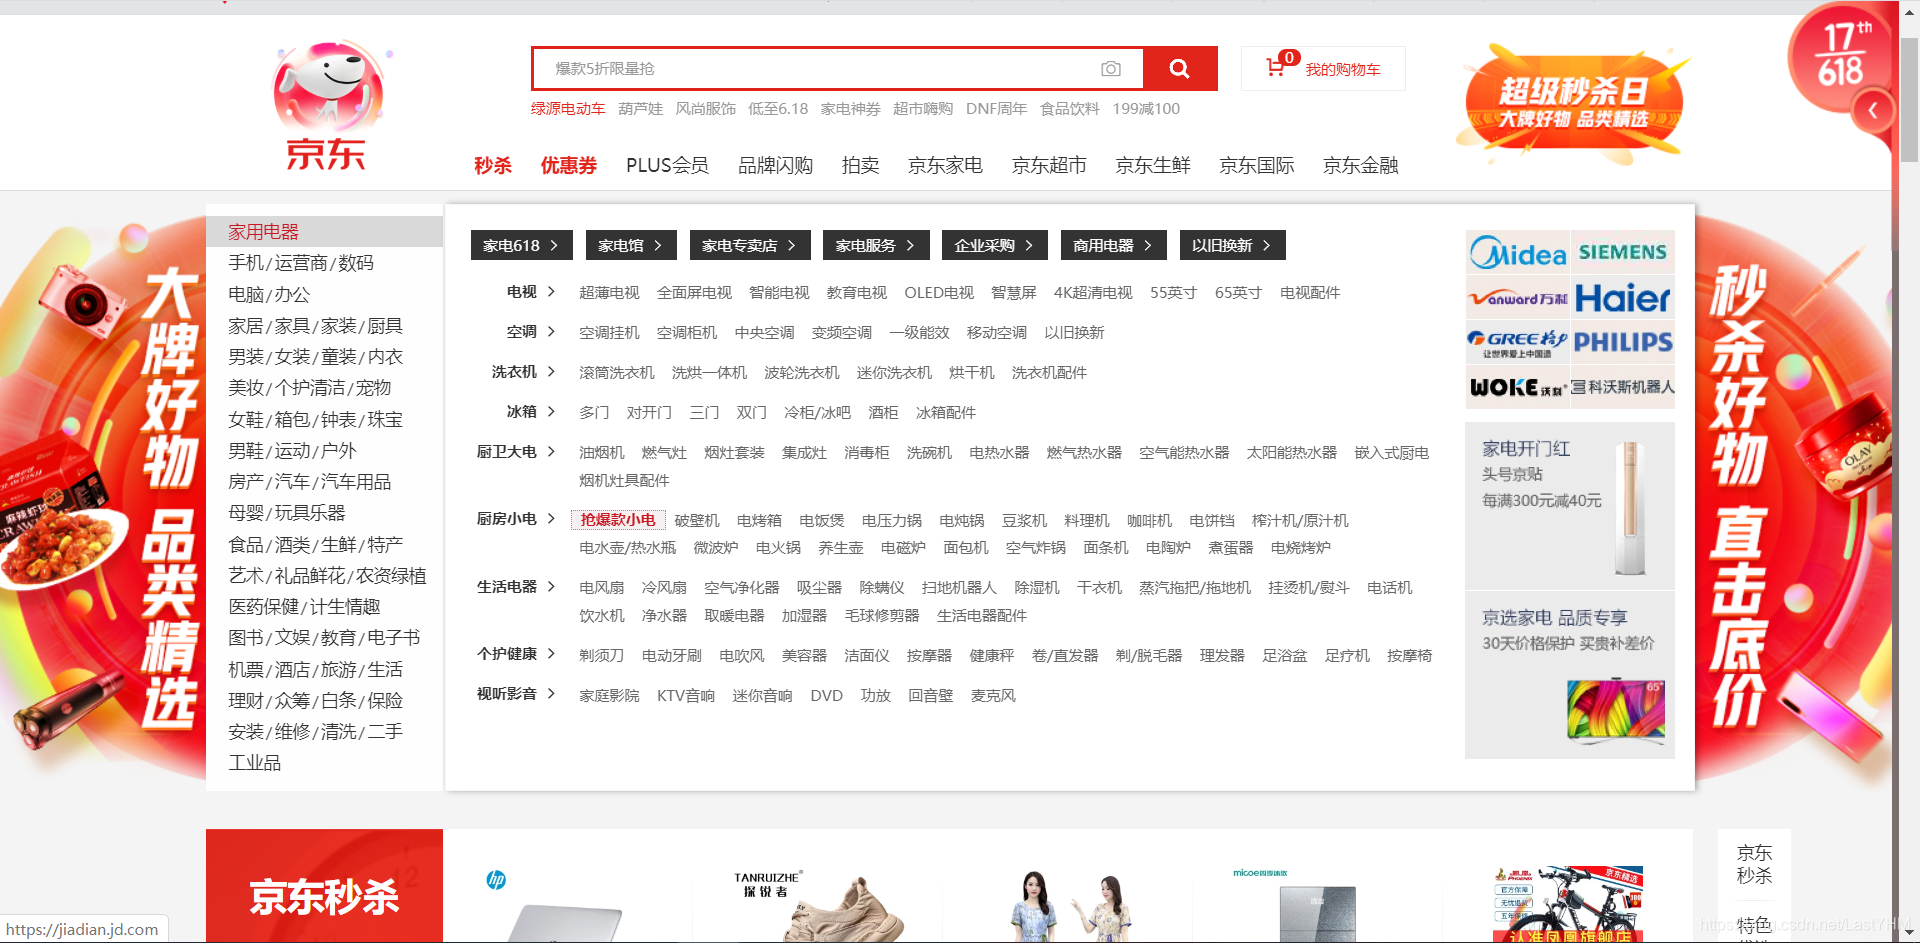Image resolution: width=1920 pixels, height=943 pixels.
Task: Select the 京东家电 navigation tab
Action: [x=945, y=165]
